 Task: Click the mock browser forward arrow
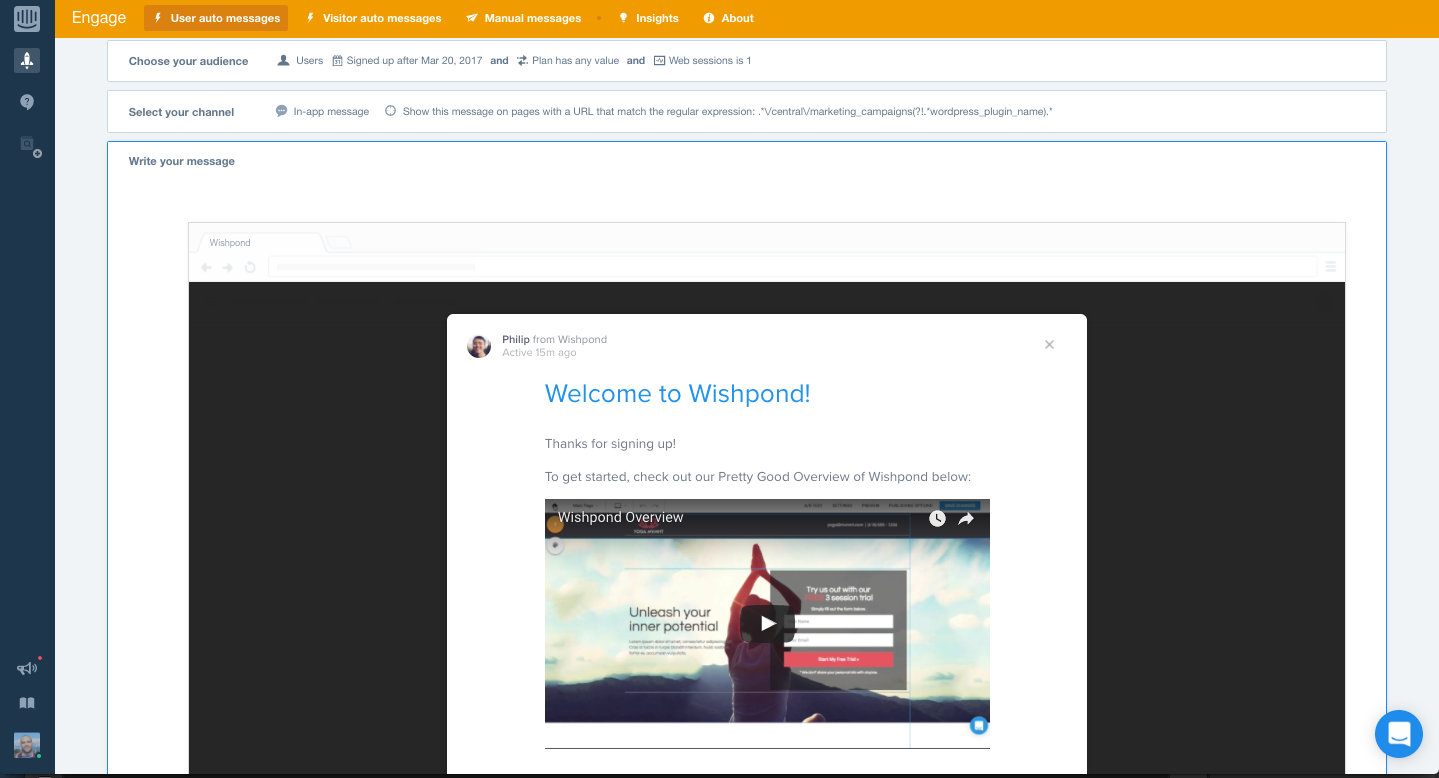[x=228, y=267]
